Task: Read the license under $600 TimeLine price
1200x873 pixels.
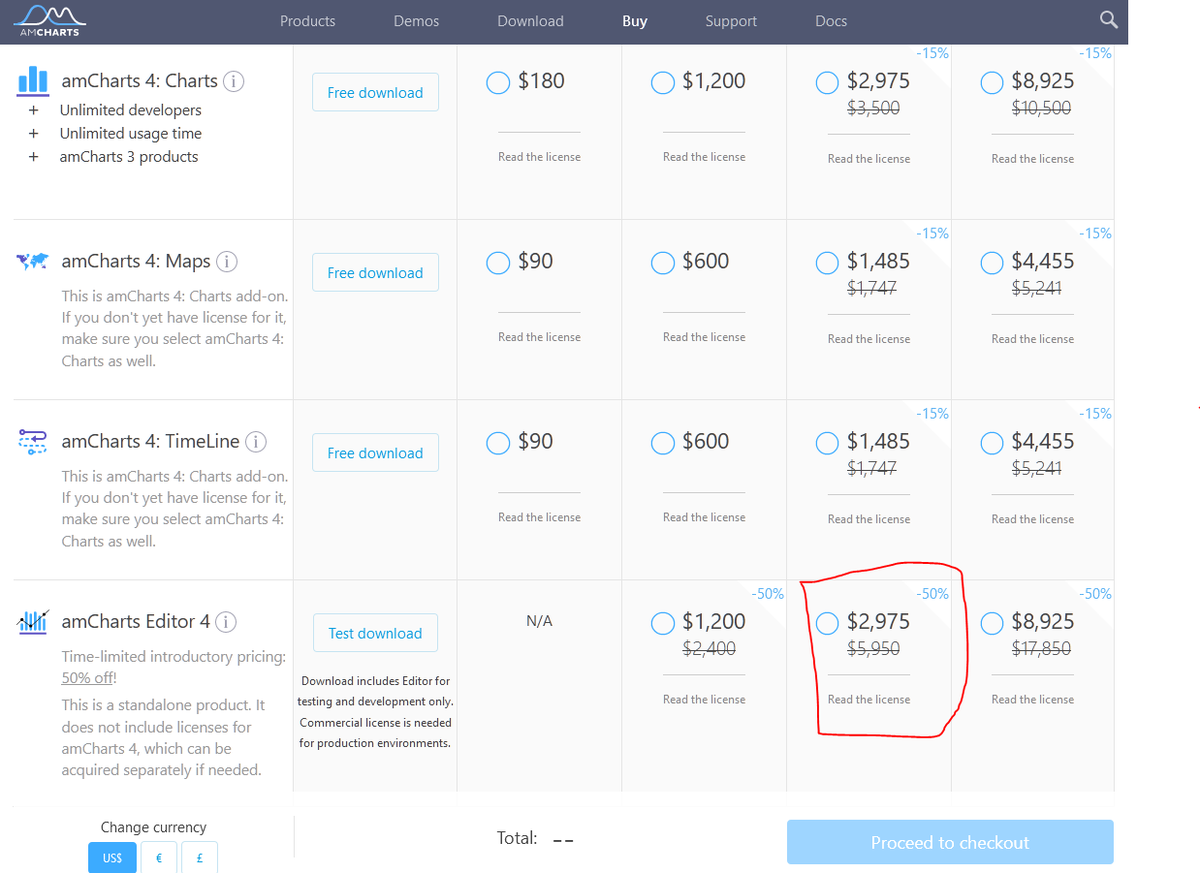Action: point(704,517)
